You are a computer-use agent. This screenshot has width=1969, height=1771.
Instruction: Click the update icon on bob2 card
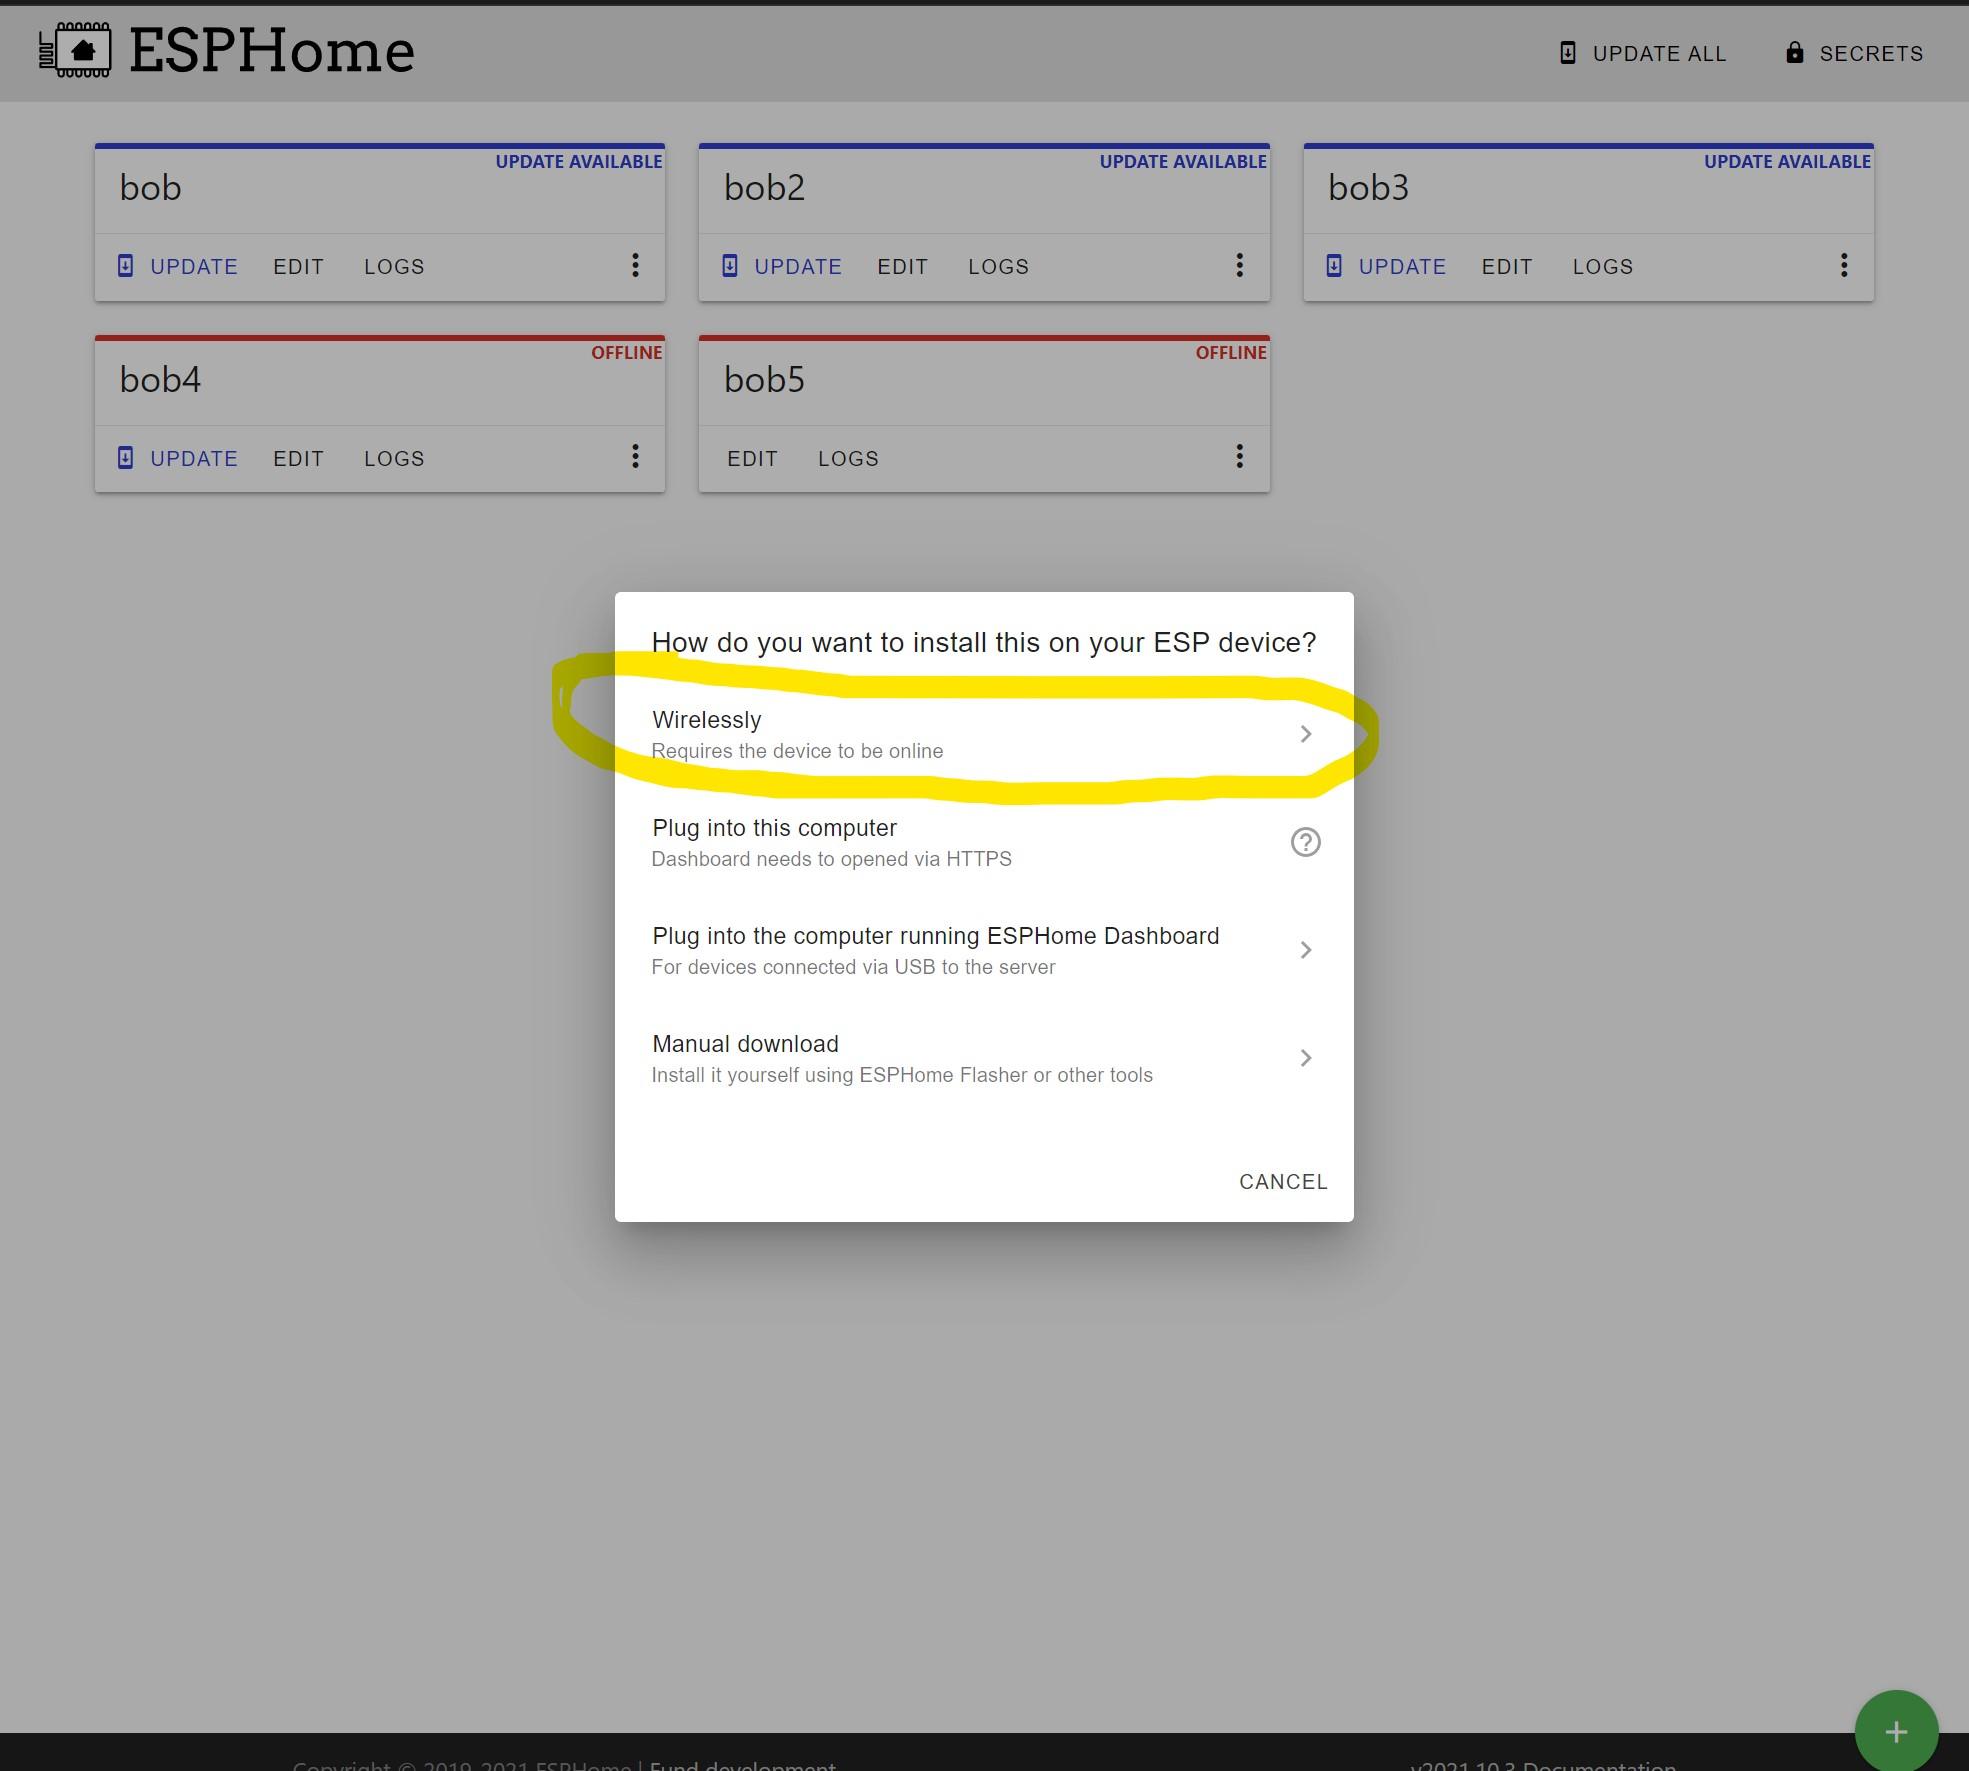pos(729,265)
